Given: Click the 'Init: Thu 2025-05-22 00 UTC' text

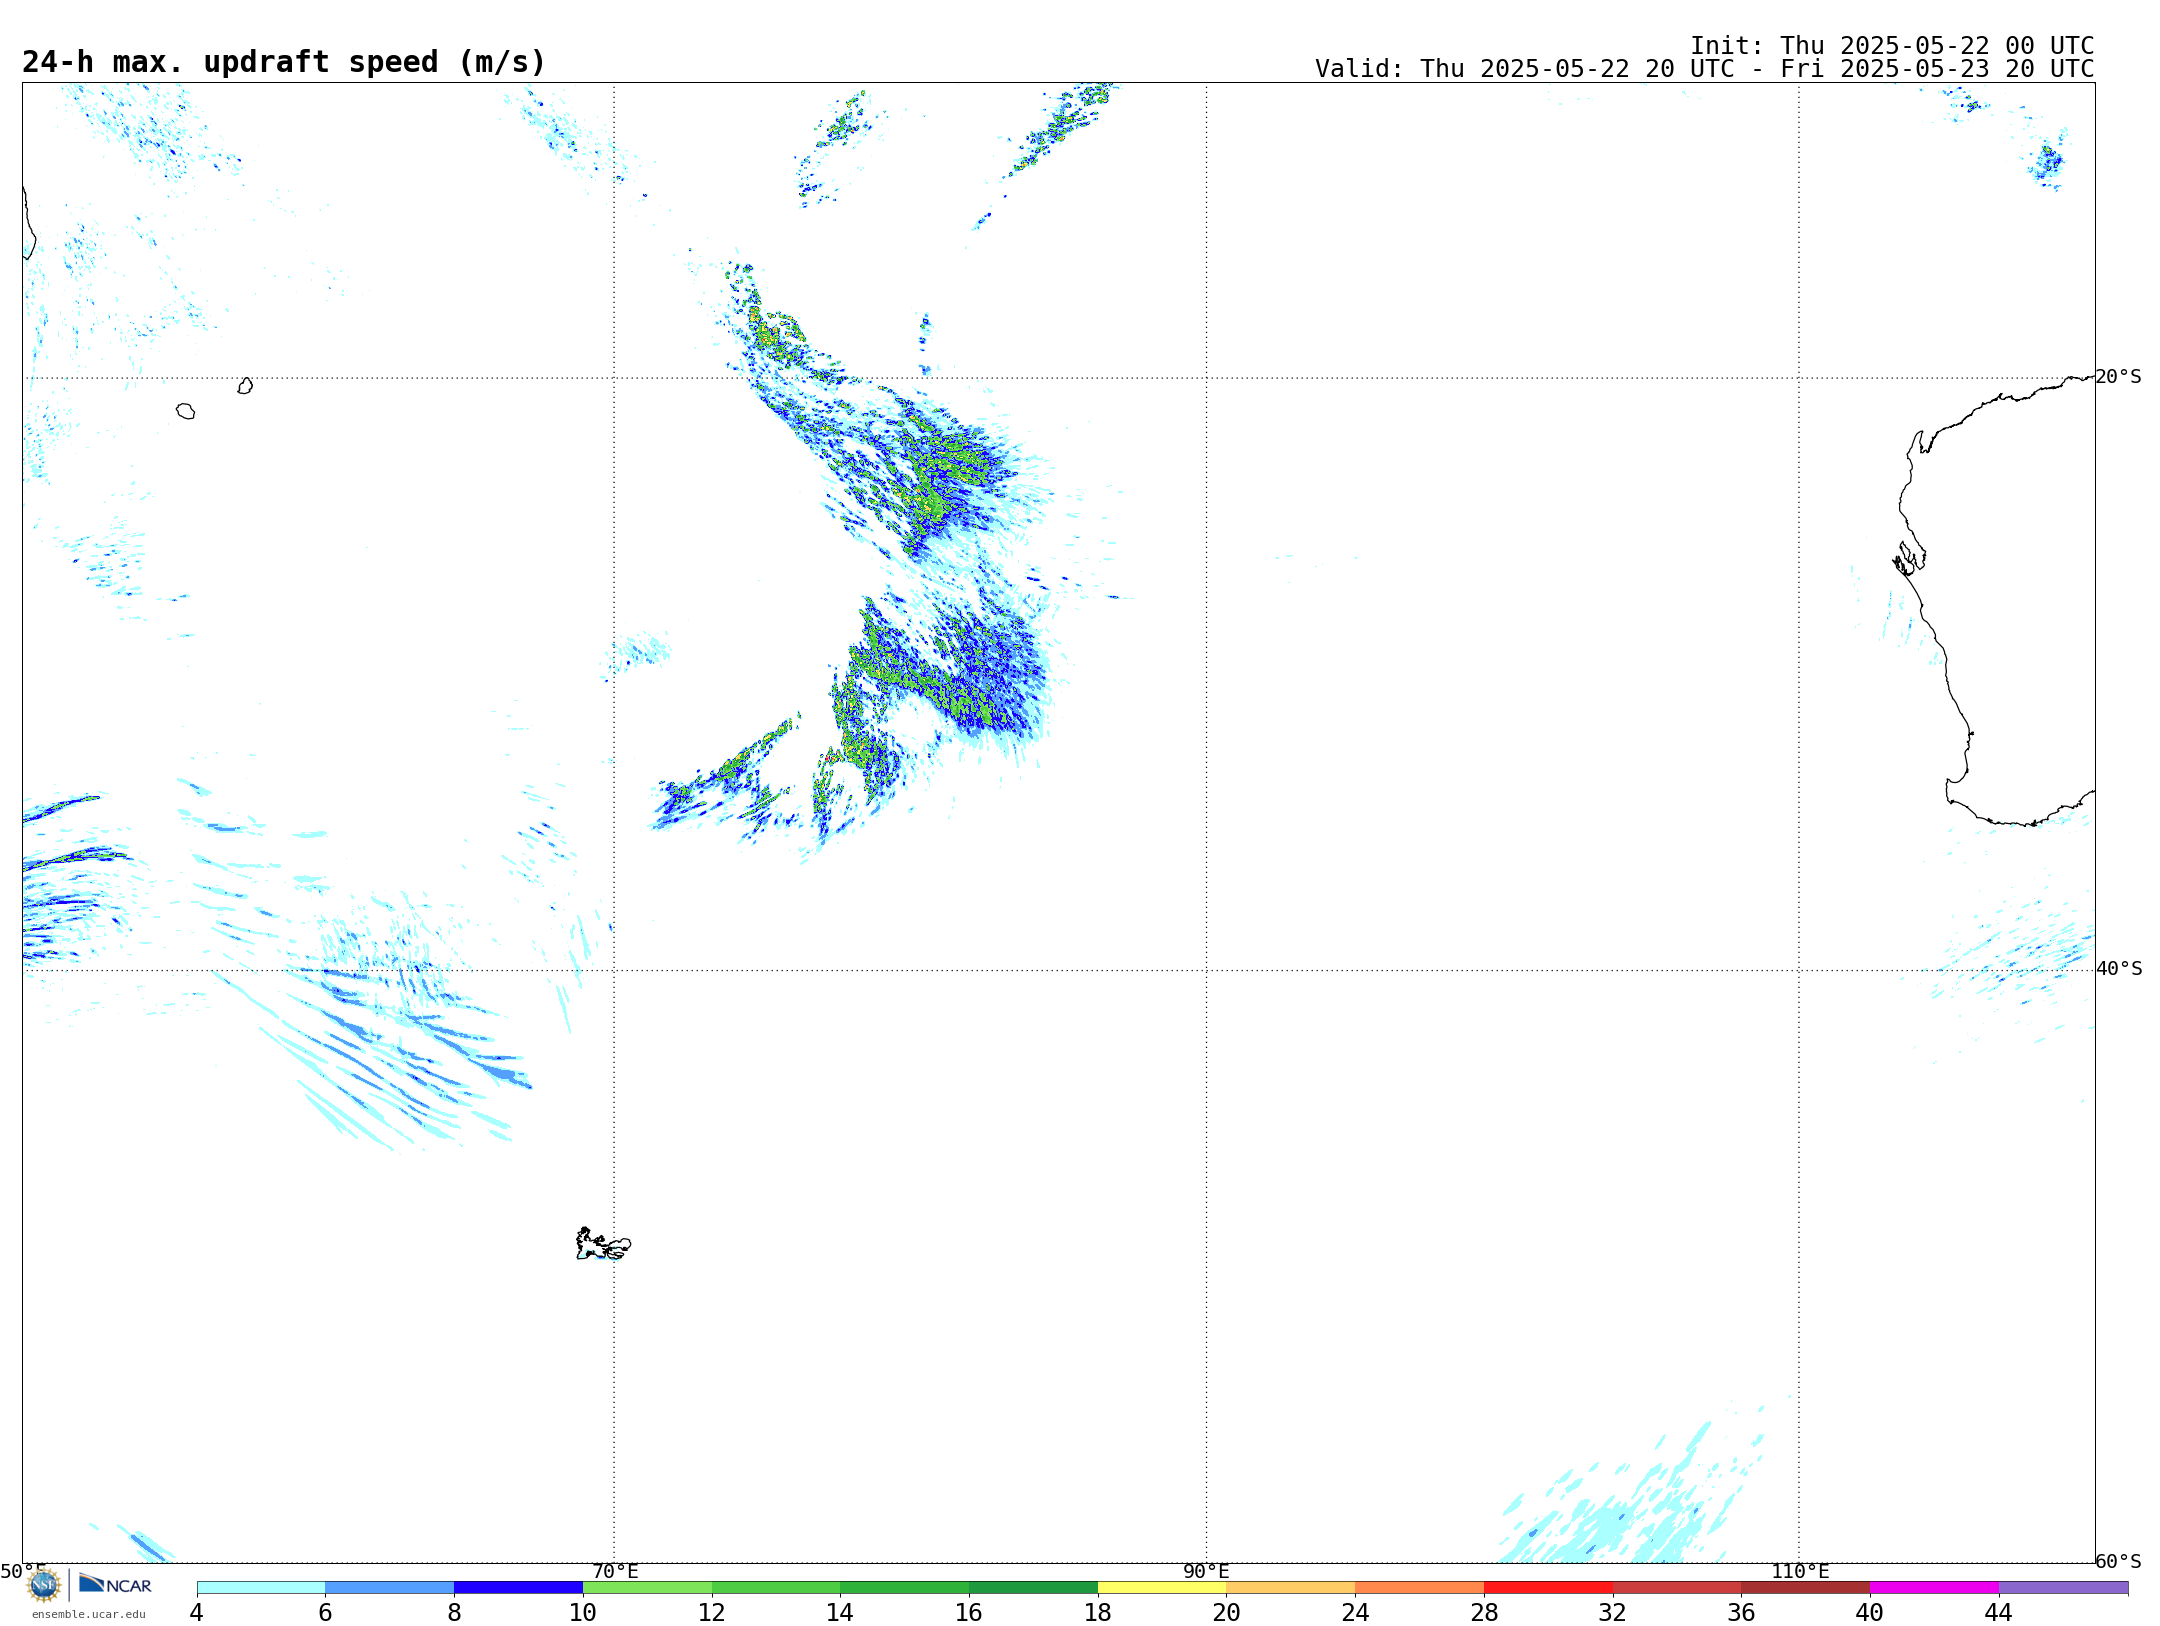Looking at the screenshot, I should [x=1892, y=46].
